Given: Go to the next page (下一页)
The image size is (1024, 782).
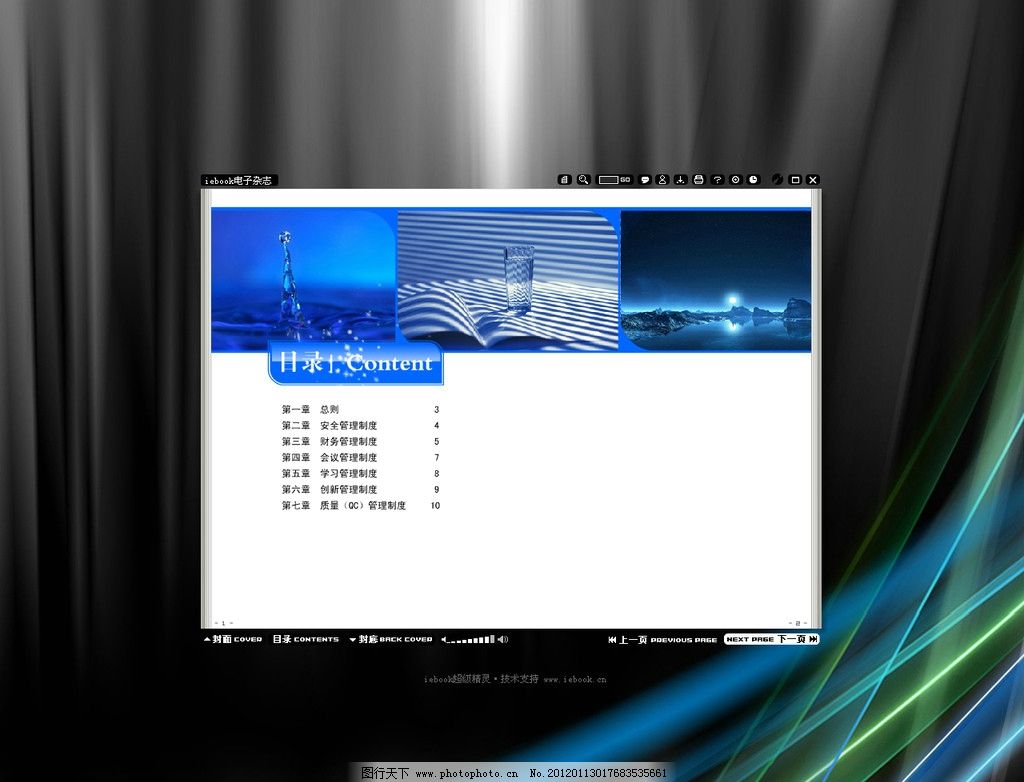Looking at the screenshot, I should click(x=771, y=639).
